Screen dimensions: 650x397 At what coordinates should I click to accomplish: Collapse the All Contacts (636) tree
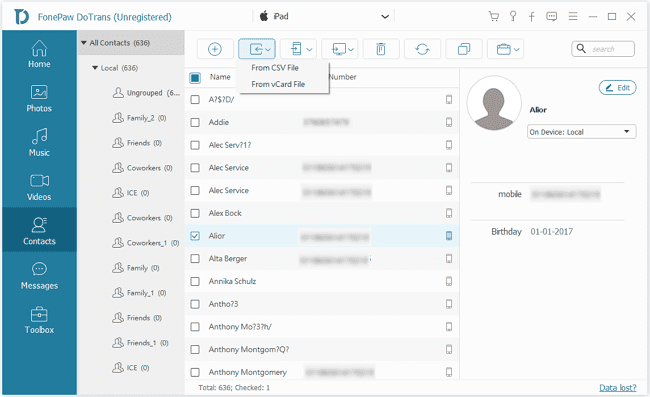pyautogui.click(x=84, y=43)
